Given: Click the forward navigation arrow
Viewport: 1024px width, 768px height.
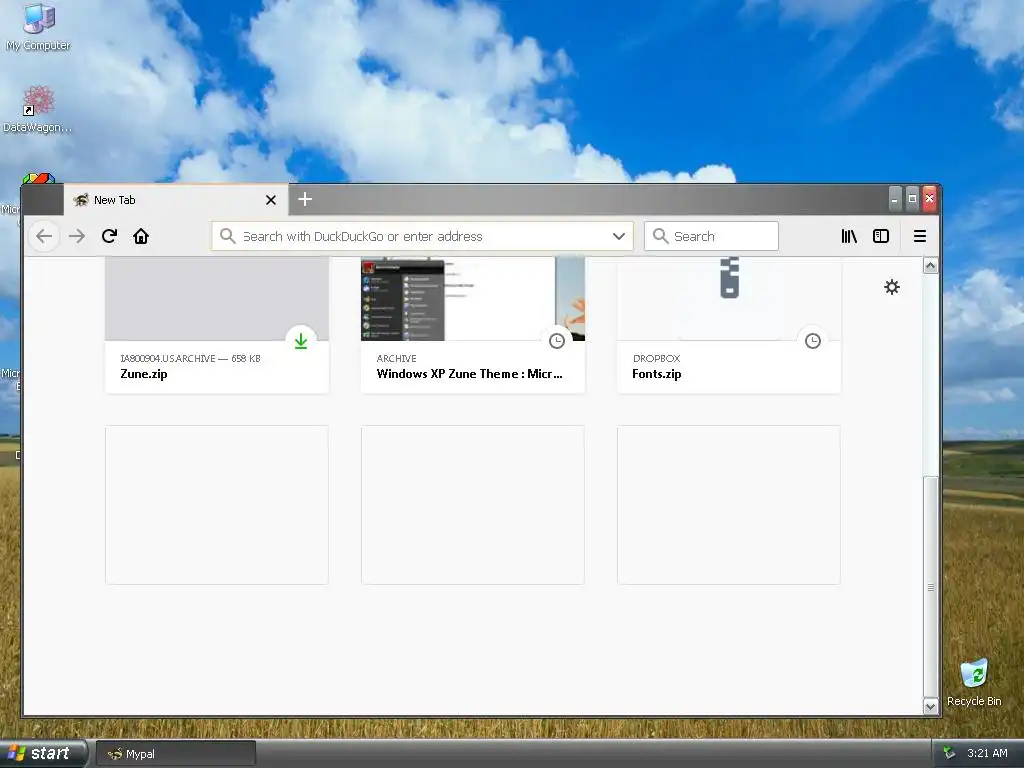Looking at the screenshot, I should pyautogui.click(x=77, y=236).
